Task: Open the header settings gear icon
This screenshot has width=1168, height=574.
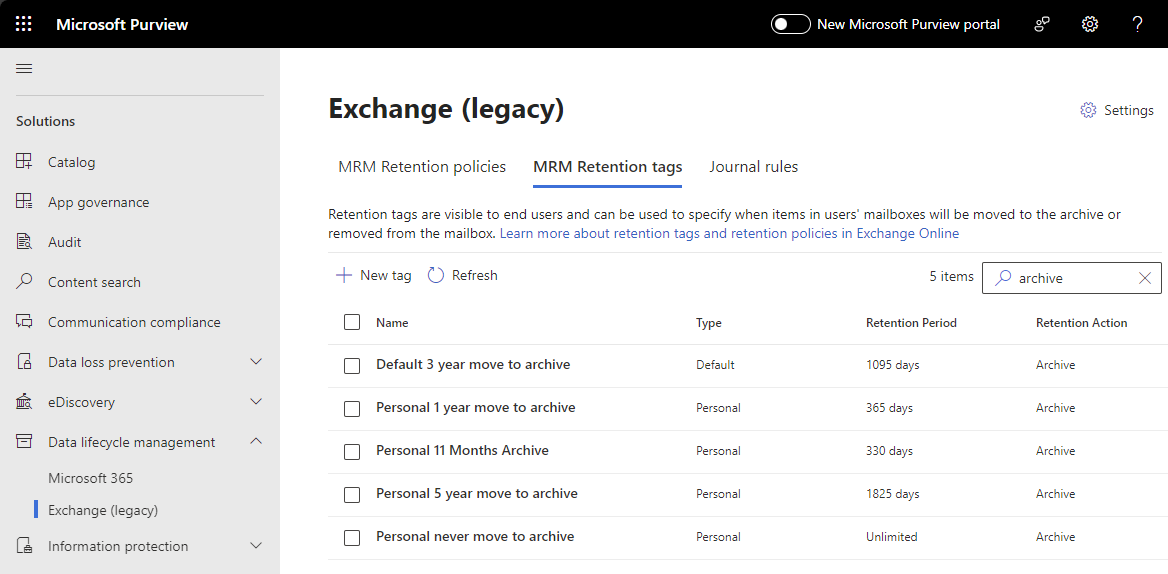Action: pos(1090,24)
